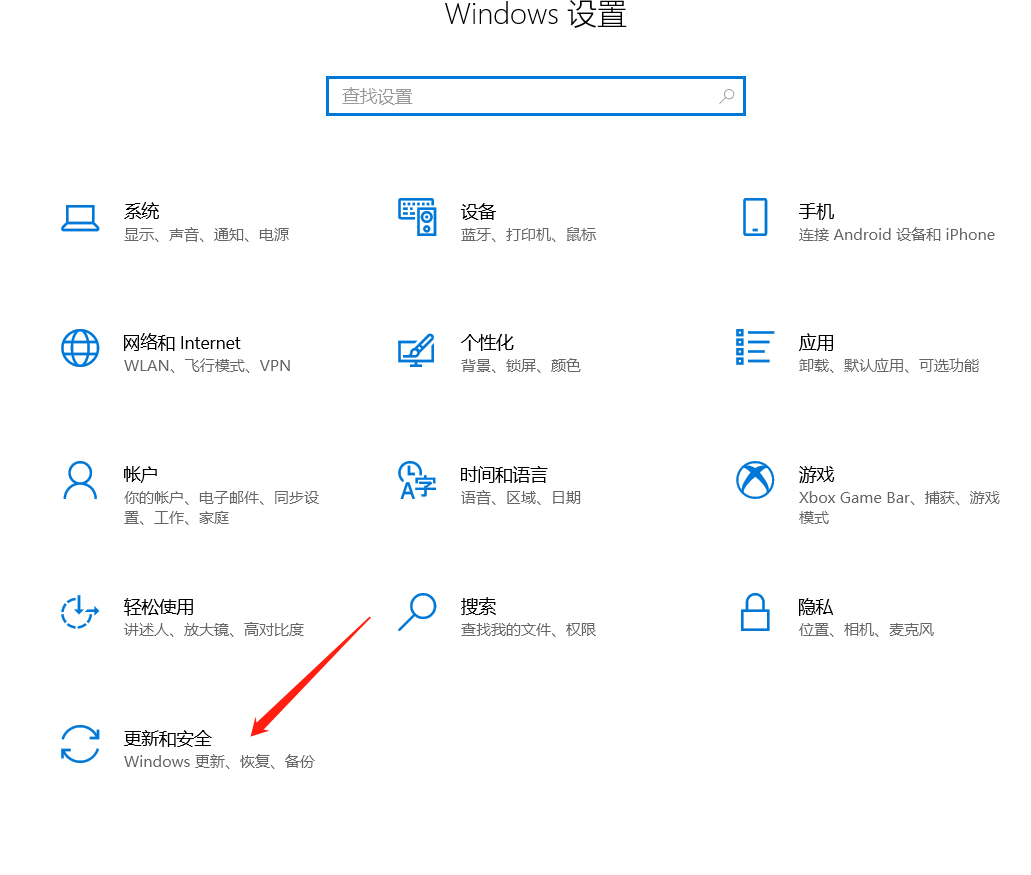Click the text Windows 更新、恢复、备份
The image size is (1031, 875).
(x=219, y=761)
